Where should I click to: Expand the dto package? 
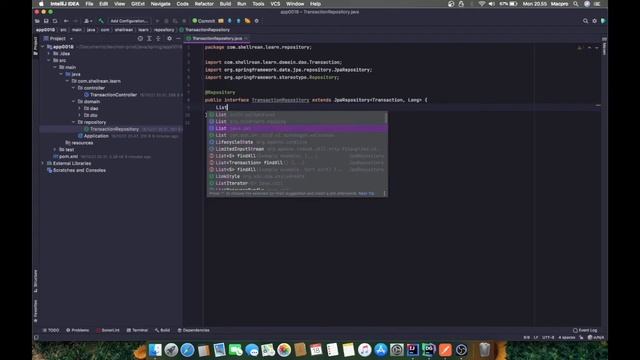click(x=80, y=116)
